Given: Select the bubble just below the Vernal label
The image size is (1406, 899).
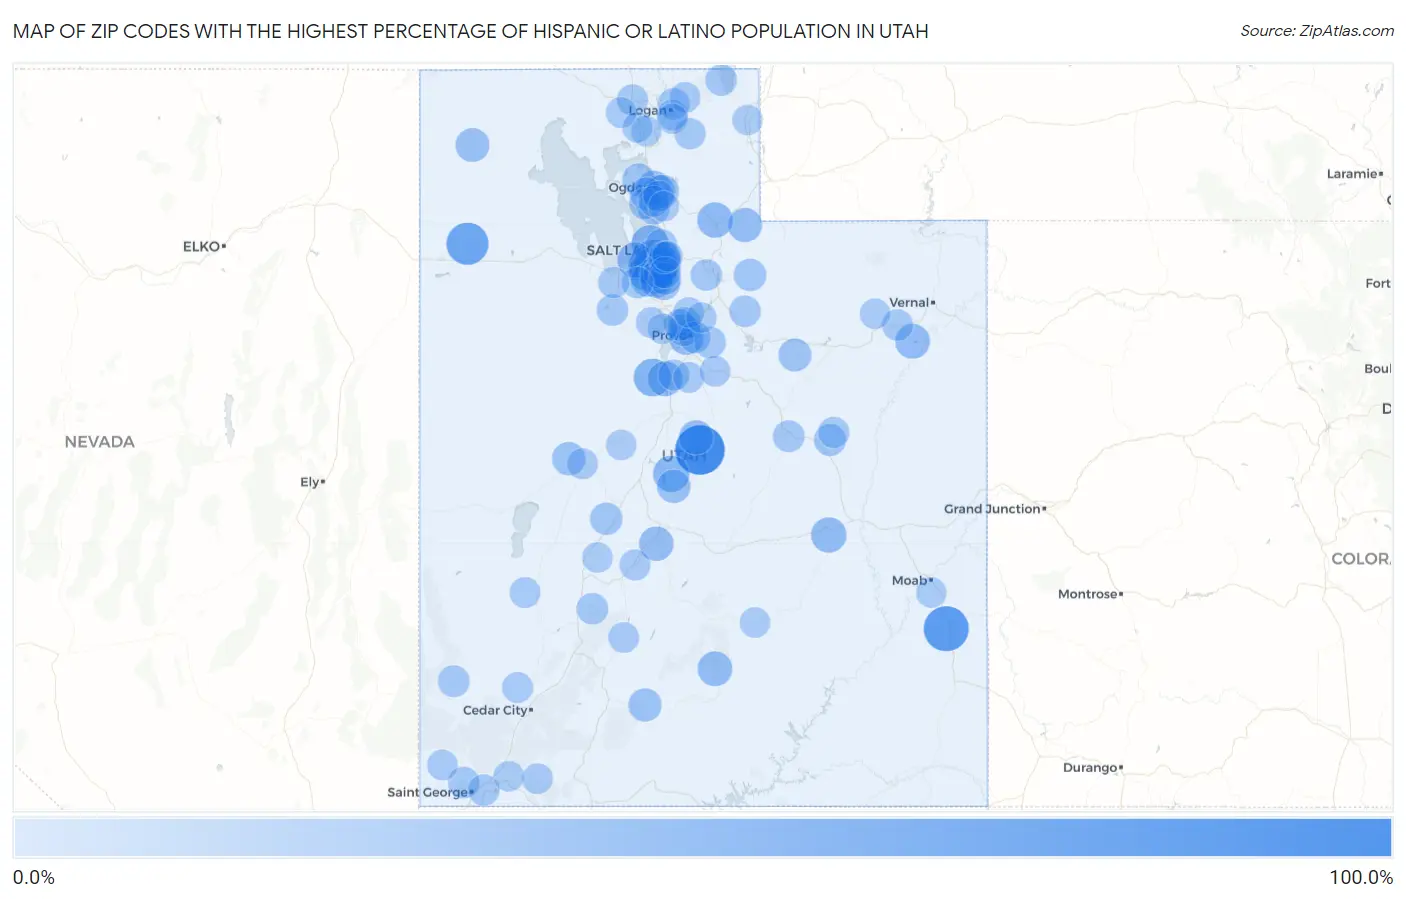Looking at the screenshot, I should click(x=897, y=326).
